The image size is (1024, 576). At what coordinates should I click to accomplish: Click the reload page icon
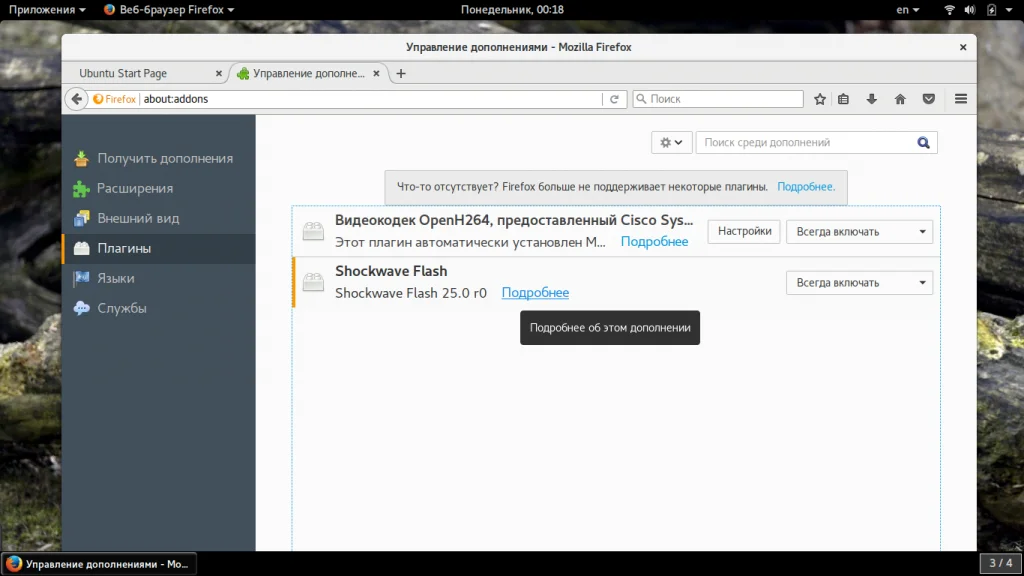point(614,99)
